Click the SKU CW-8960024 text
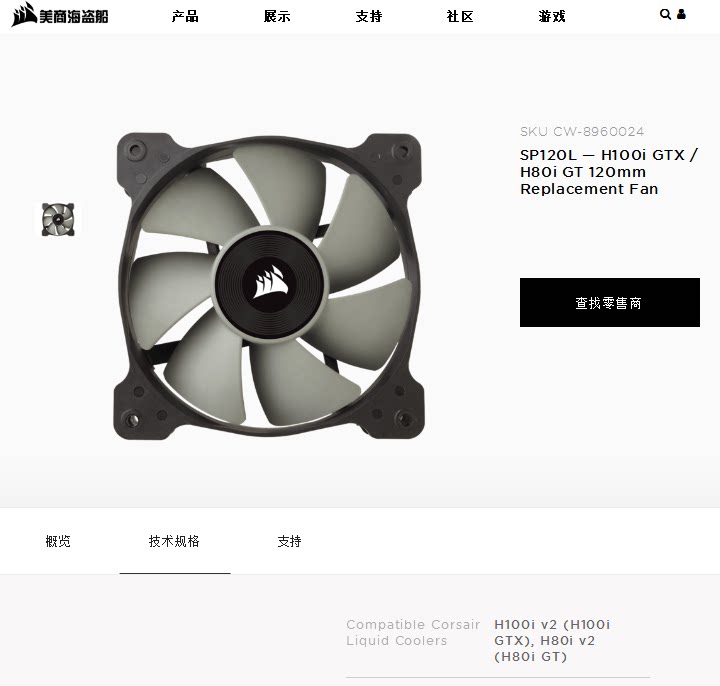This screenshot has width=720, height=686. click(x=582, y=132)
